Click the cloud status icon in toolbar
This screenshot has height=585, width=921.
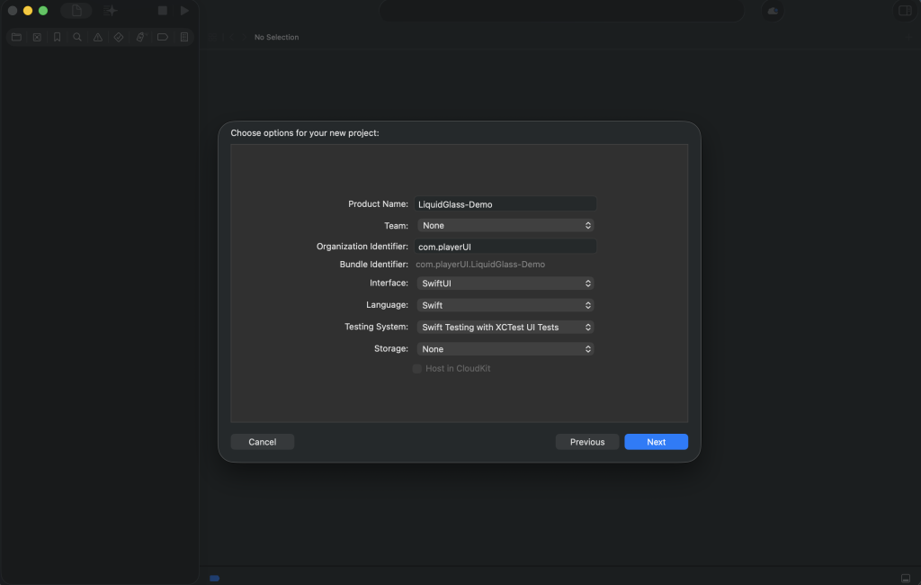pos(773,11)
